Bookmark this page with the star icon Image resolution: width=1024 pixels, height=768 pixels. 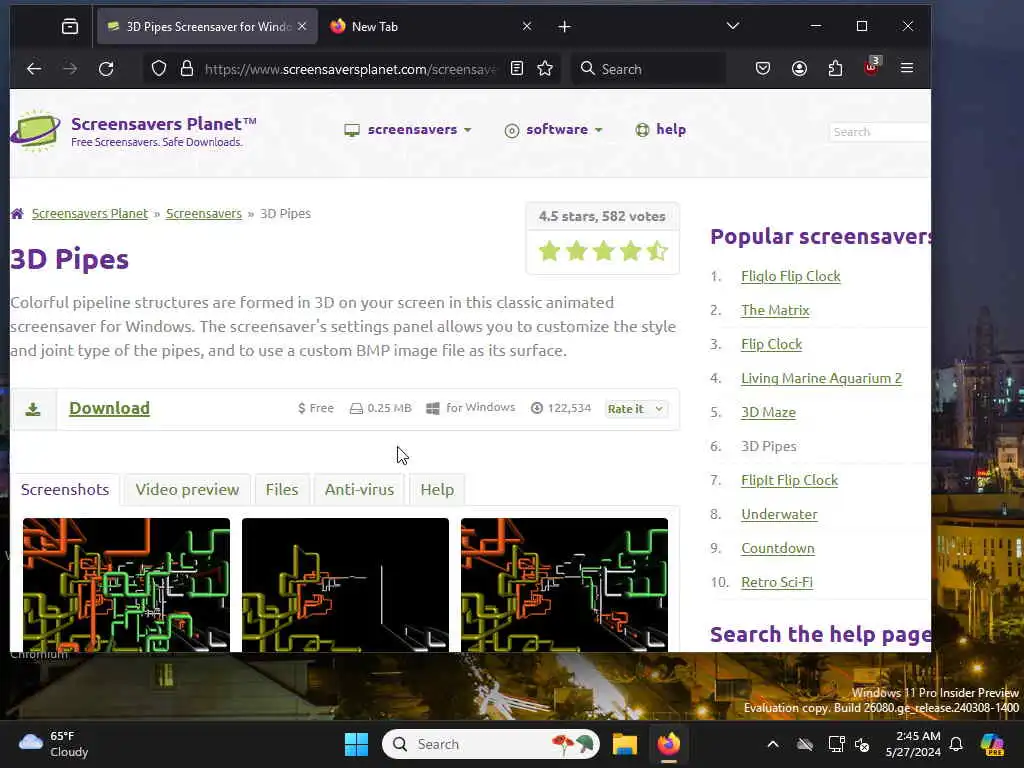coord(545,69)
